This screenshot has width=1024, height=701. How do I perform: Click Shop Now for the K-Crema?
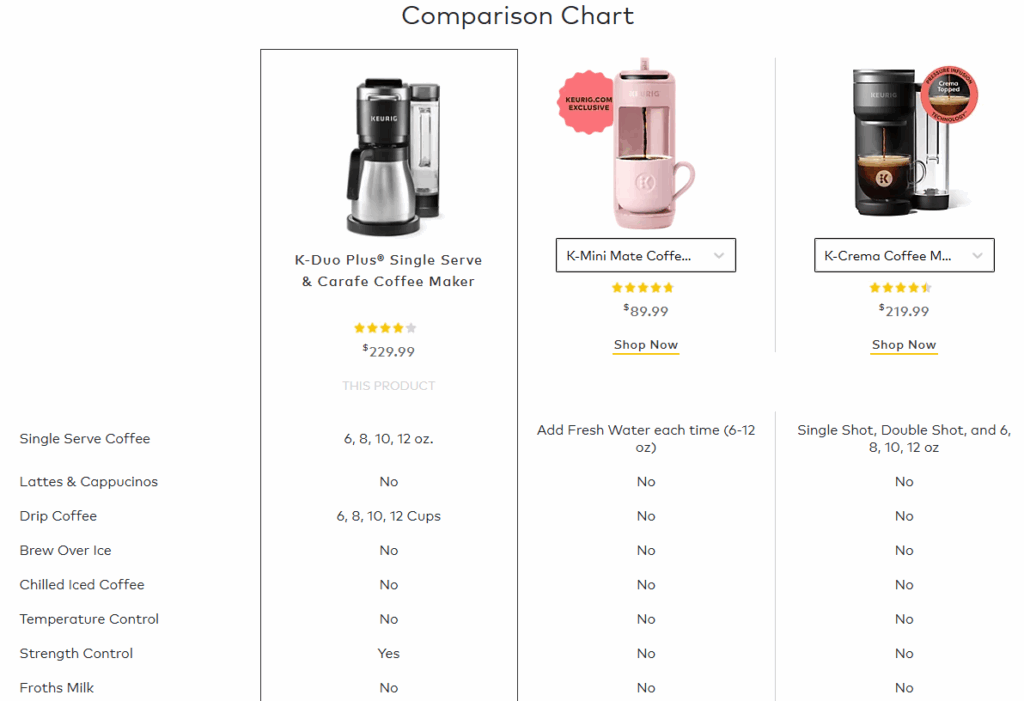[903, 345]
